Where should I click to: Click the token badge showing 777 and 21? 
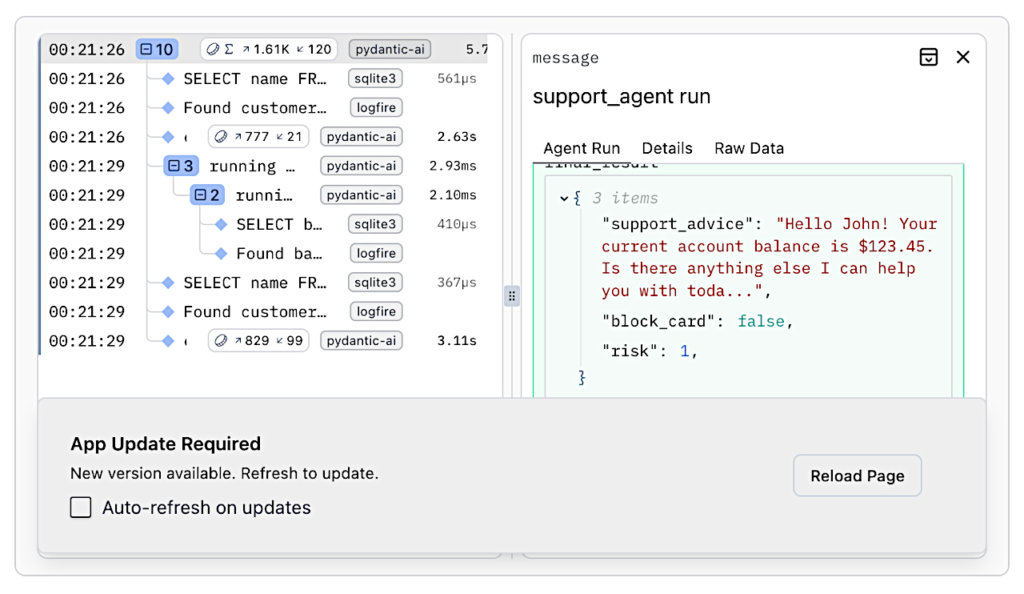tap(258, 137)
